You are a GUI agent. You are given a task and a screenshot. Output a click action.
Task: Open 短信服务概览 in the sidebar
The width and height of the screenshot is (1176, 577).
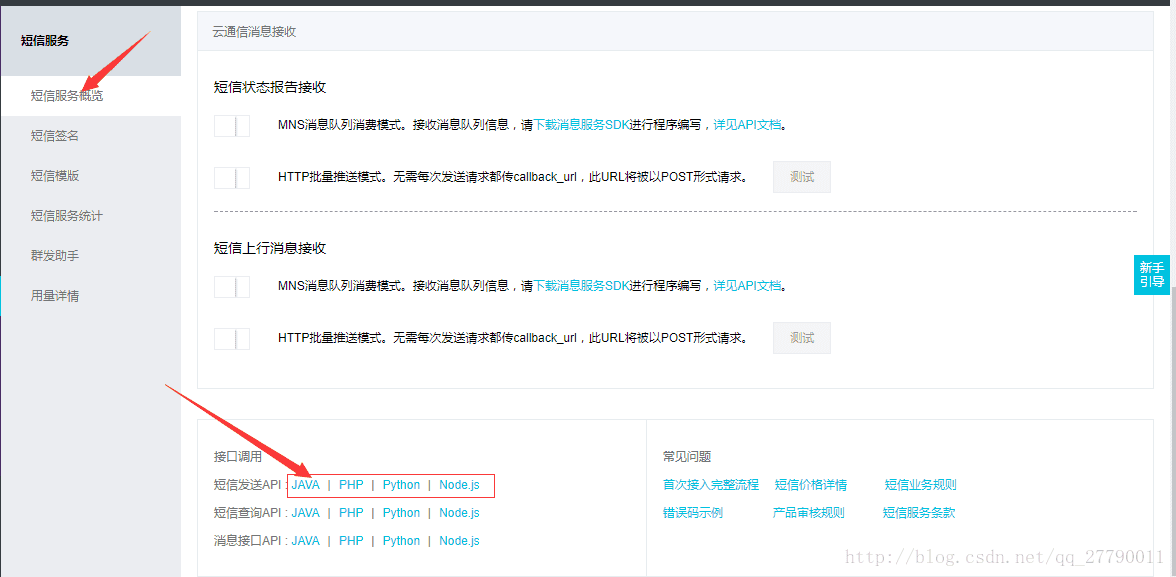coord(67,96)
